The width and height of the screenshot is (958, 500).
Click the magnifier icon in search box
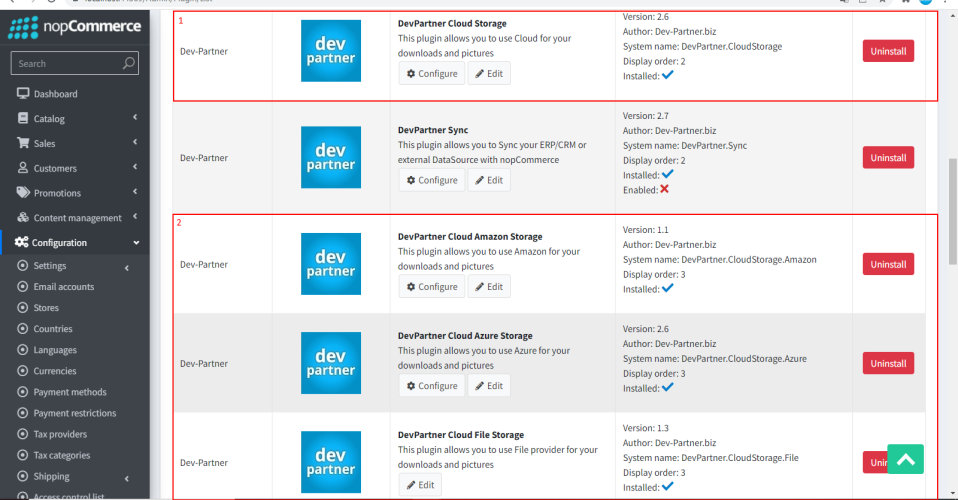click(x=128, y=63)
